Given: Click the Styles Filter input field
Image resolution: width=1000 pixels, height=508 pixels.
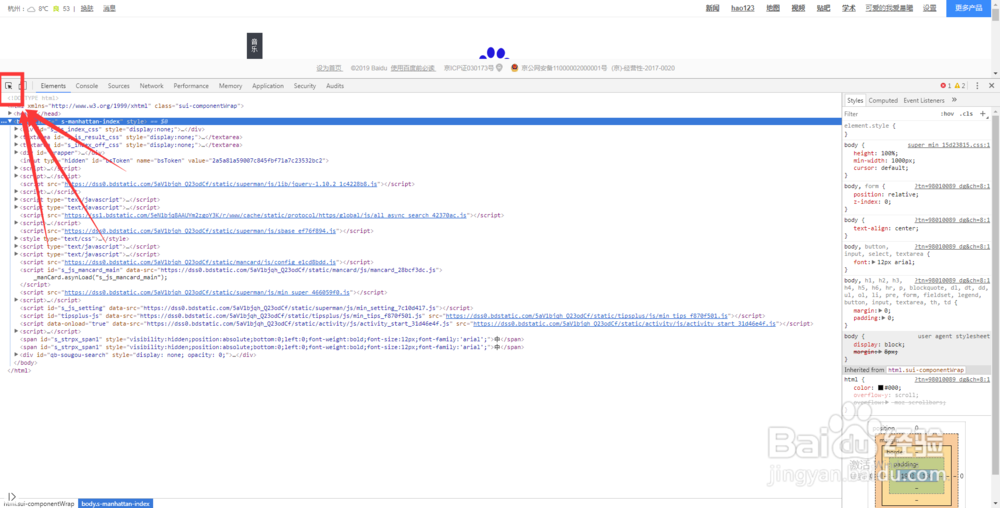Looking at the screenshot, I should 890,113.
